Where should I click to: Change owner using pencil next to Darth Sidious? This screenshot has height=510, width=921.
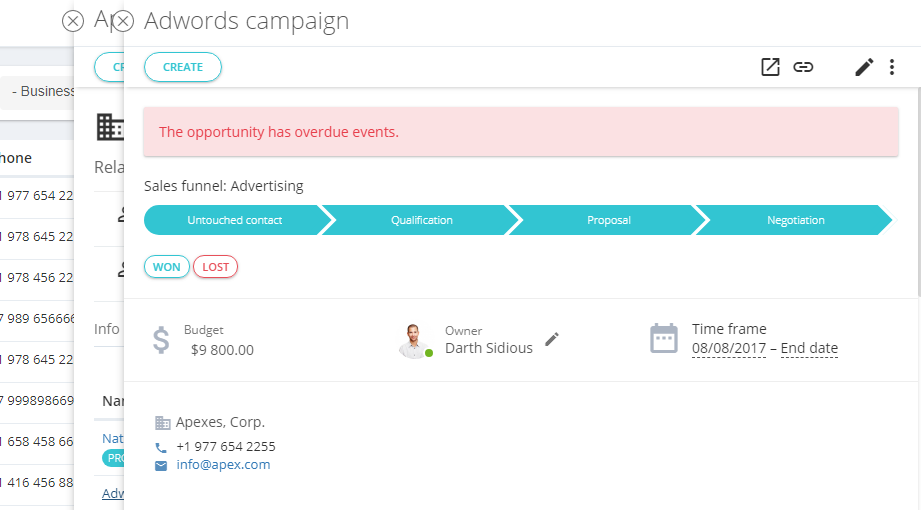coord(552,339)
